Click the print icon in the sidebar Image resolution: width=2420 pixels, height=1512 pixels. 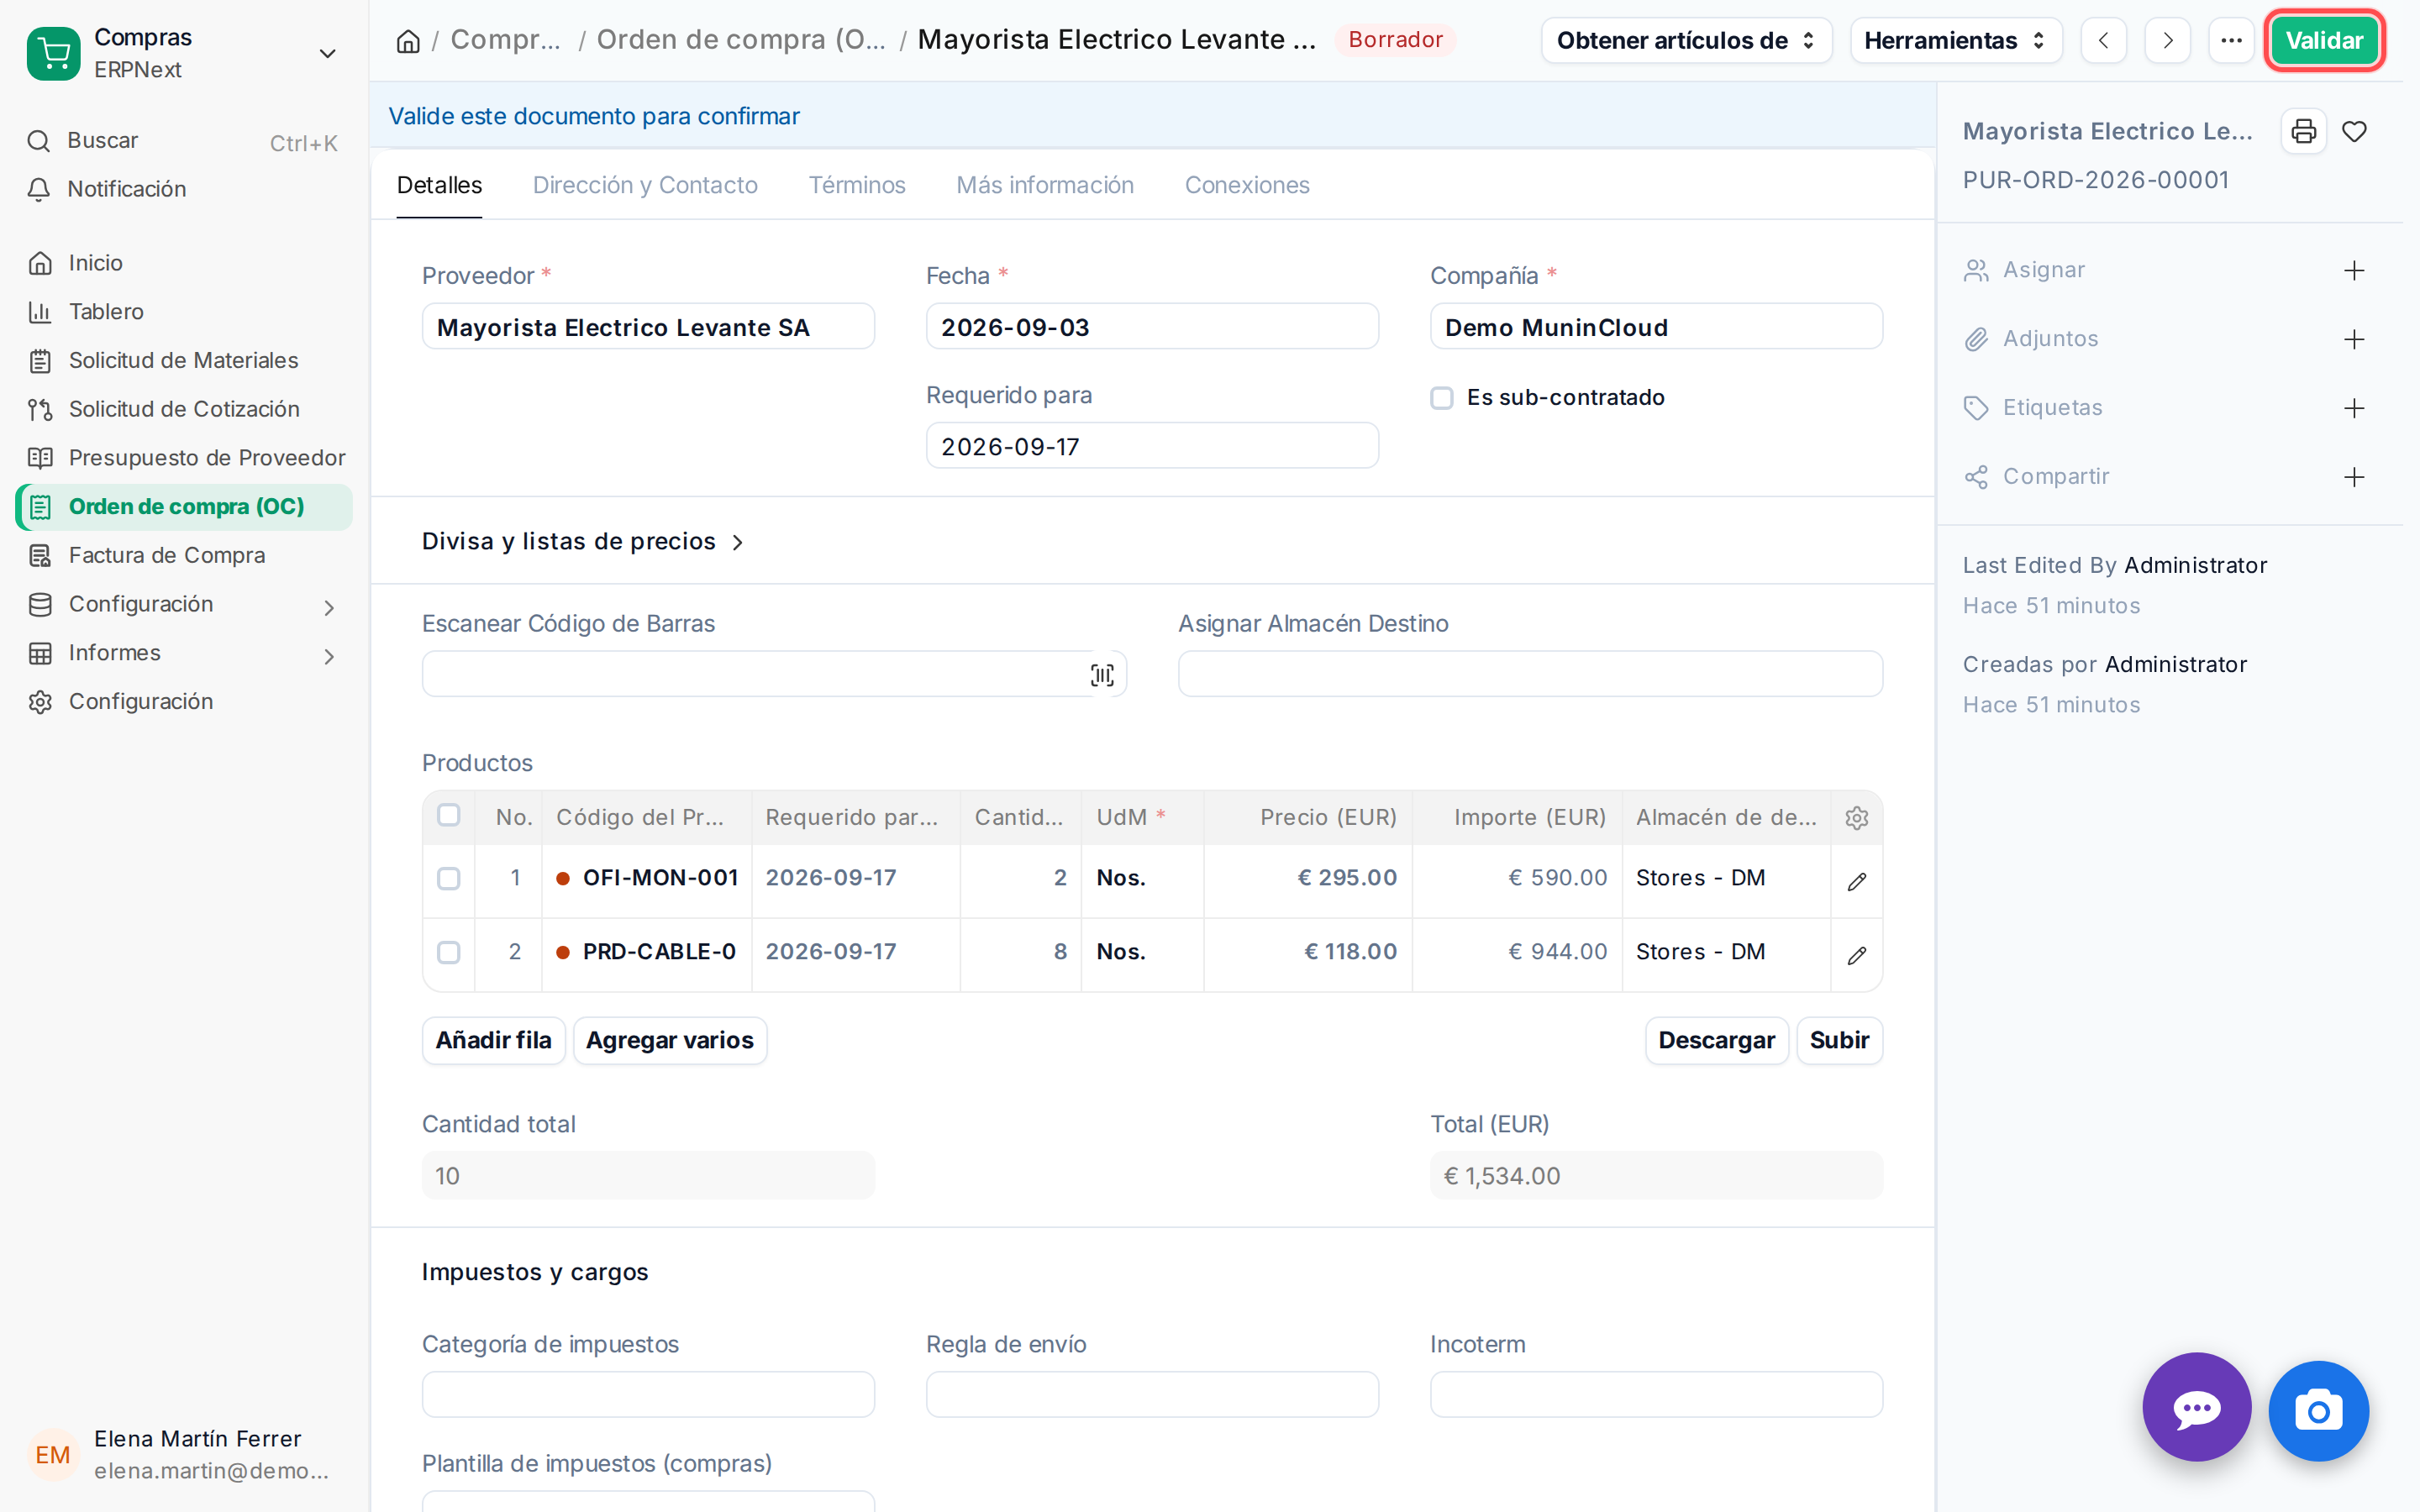coord(2303,131)
